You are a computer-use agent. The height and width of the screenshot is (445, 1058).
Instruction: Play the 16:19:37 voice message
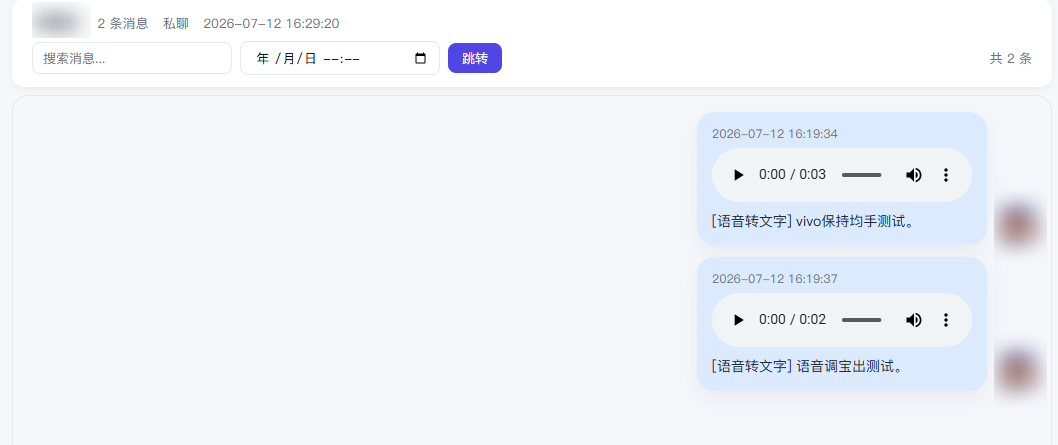738,320
